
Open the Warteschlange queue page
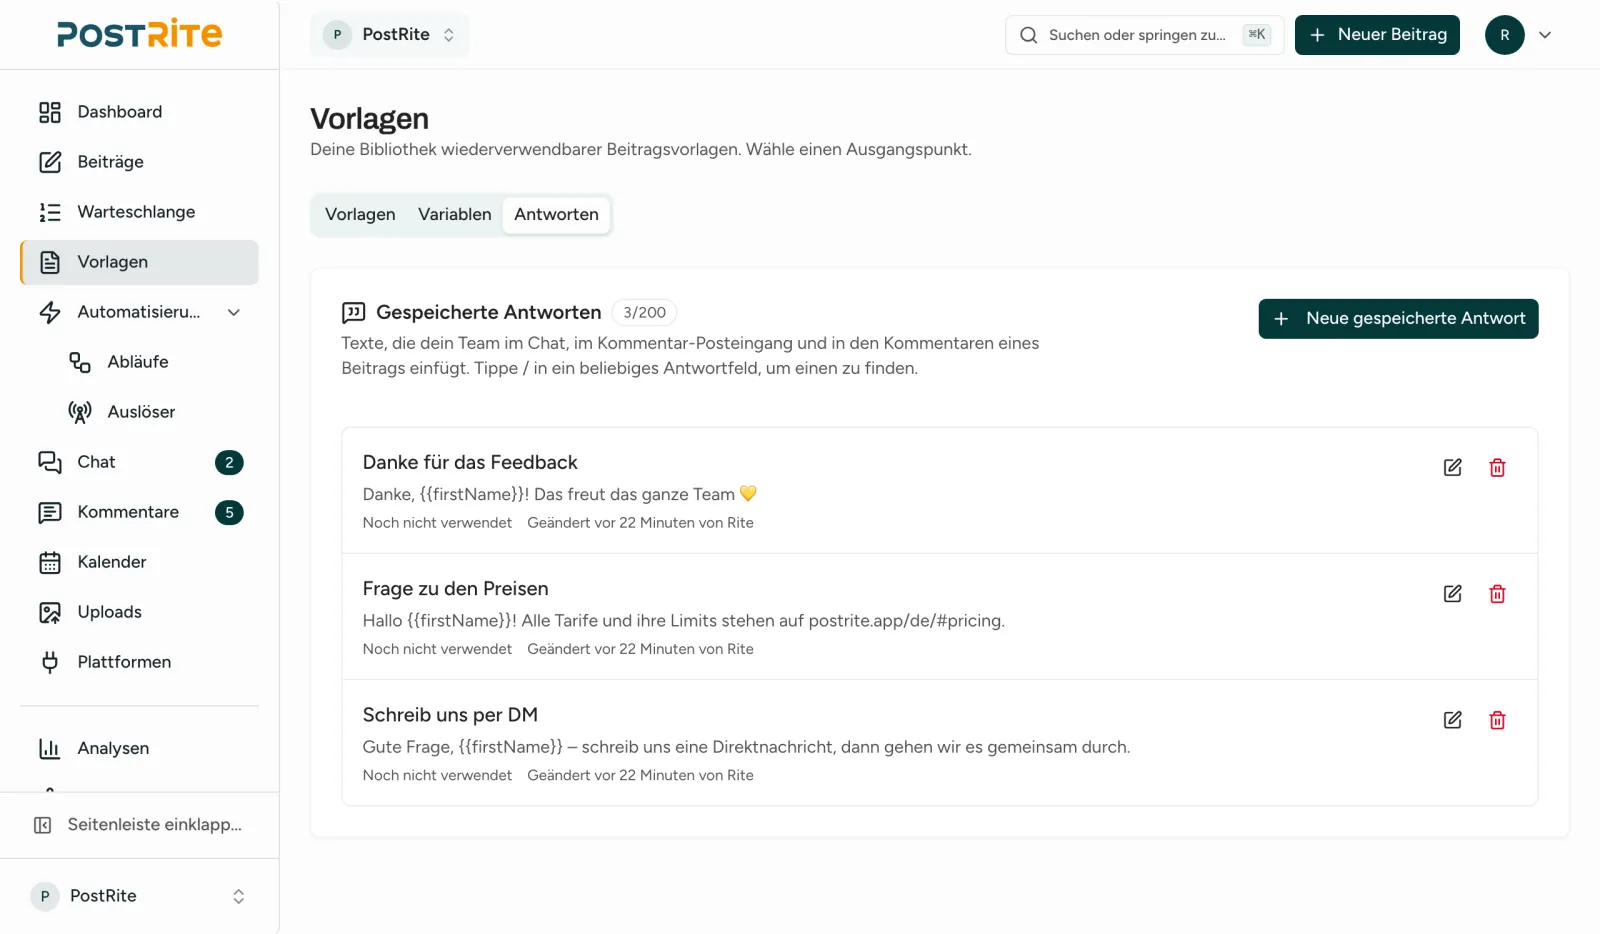point(139,212)
